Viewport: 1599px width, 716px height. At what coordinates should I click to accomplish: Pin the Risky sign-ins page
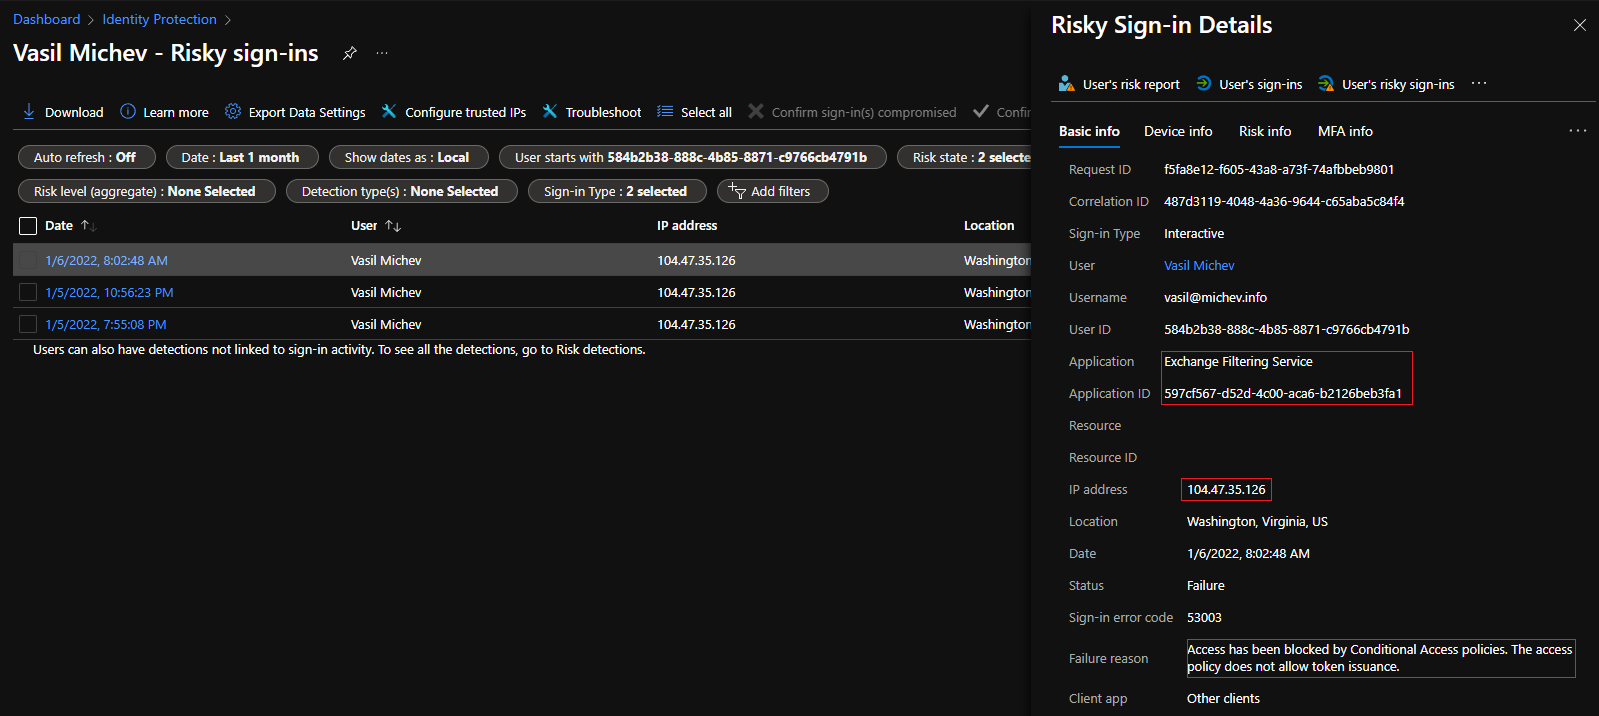click(x=349, y=53)
